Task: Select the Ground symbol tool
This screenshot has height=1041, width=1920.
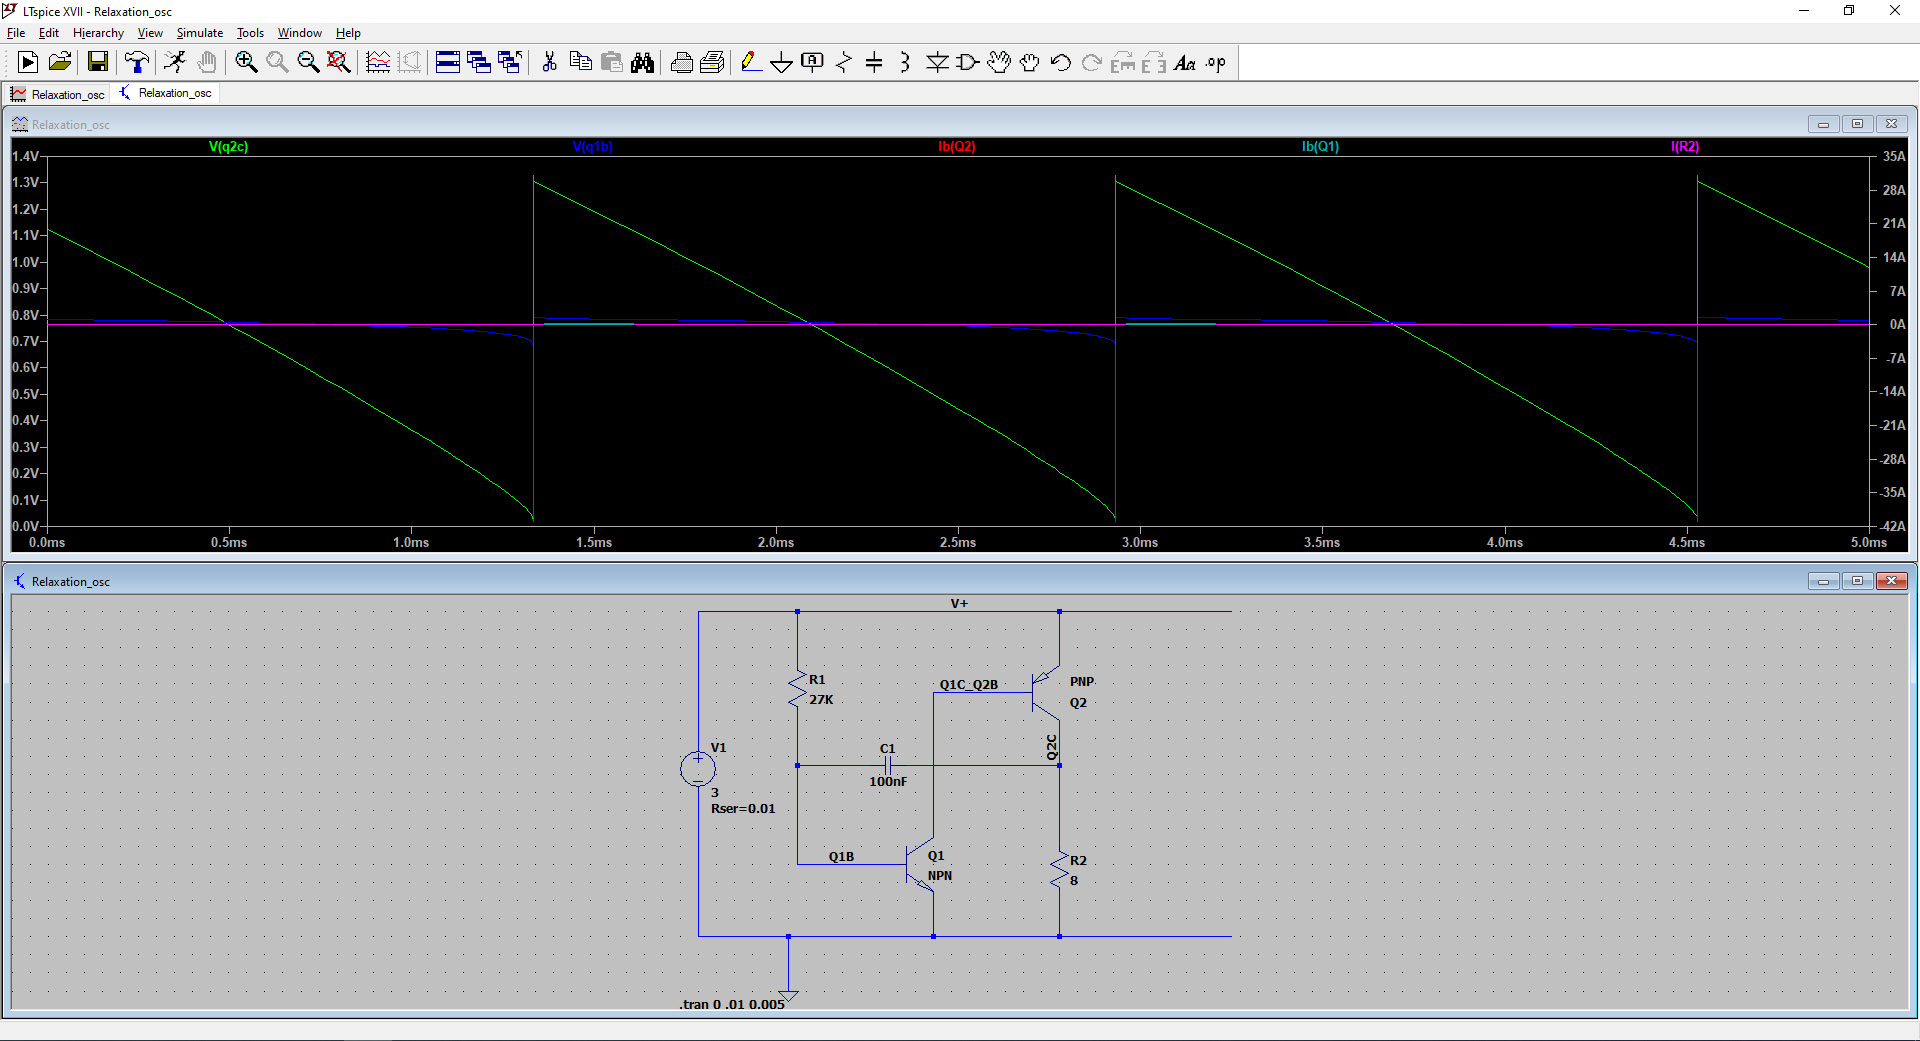Action: (782, 62)
